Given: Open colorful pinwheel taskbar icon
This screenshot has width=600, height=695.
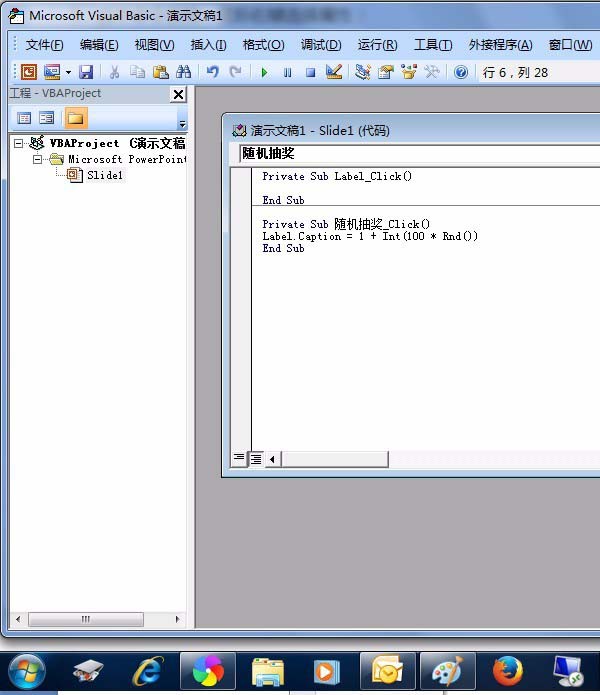Looking at the screenshot, I should [x=208, y=672].
